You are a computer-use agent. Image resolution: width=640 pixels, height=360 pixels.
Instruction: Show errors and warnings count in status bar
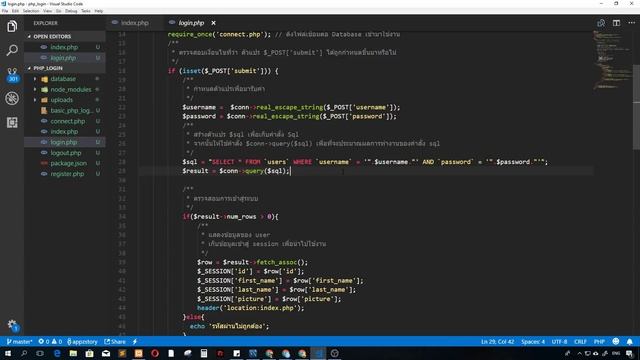pos(50,342)
